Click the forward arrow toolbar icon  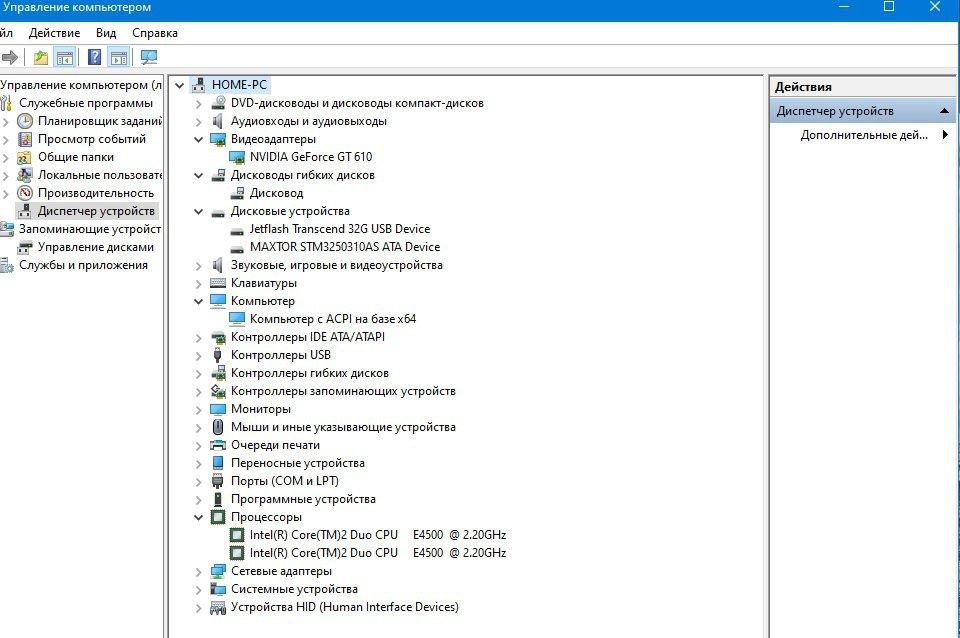[9, 58]
